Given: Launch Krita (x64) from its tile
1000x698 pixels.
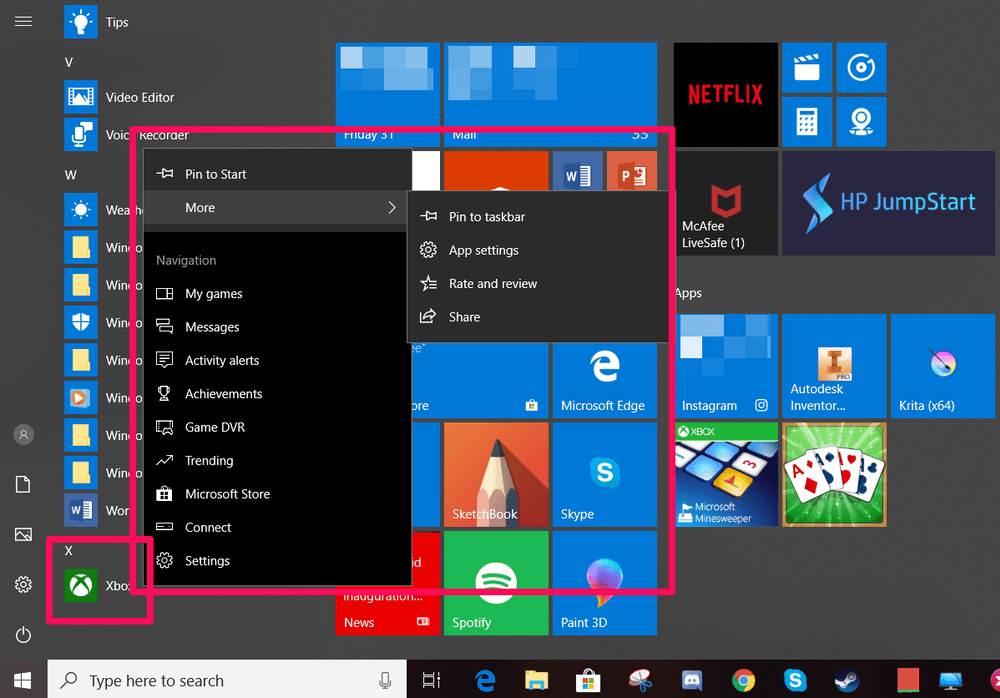Looking at the screenshot, I should click(x=941, y=365).
